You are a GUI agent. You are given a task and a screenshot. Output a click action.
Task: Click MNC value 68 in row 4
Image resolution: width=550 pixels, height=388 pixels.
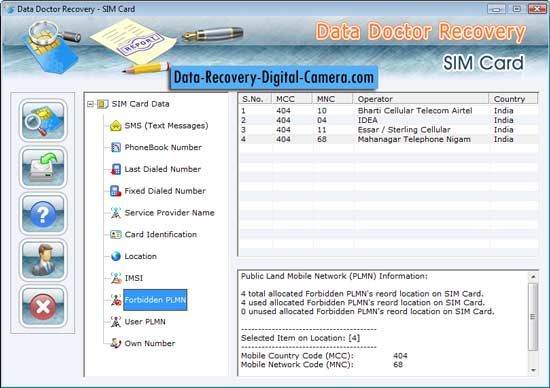322,139
